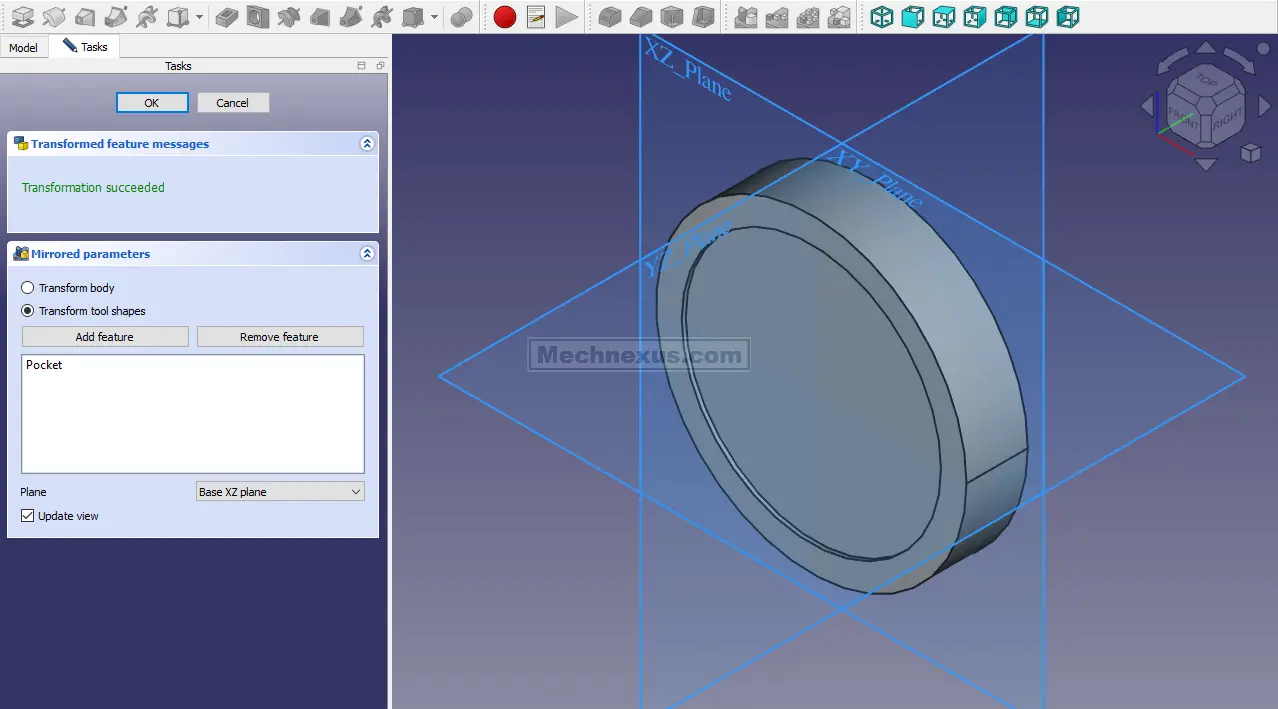The image size is (1278, 709).
Task: Select Pocket in the features list
Action: pyautogui.click(x=44, y=365)
